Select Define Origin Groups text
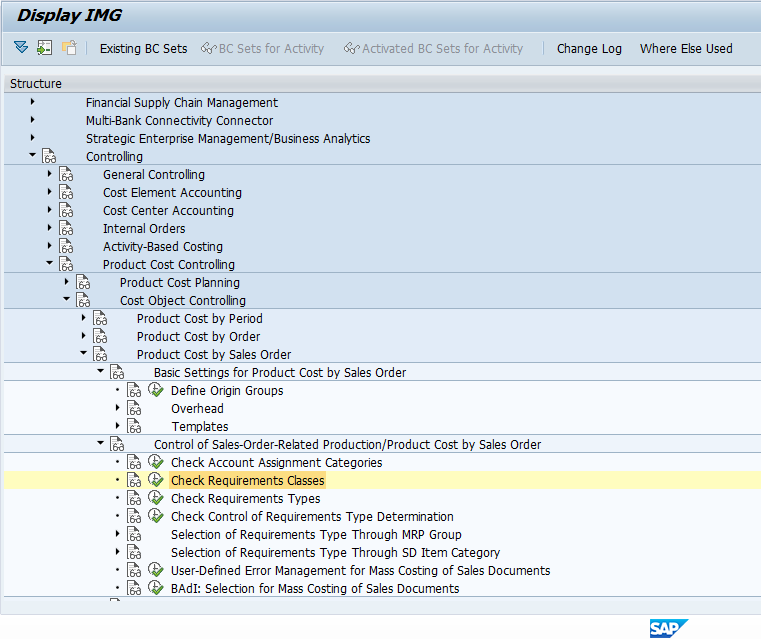This screenshot has height=639, width=761. [x=227, y=391]
